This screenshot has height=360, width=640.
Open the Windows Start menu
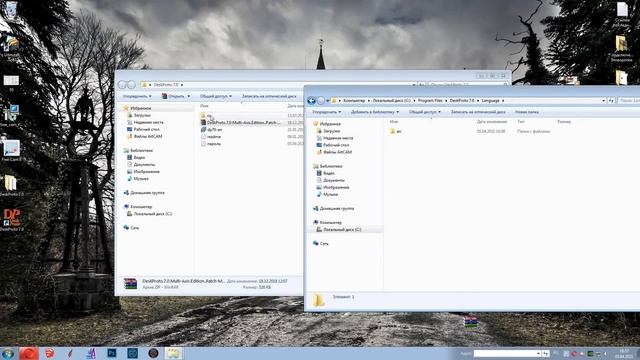pyautogui.click(x=8, y=353)
